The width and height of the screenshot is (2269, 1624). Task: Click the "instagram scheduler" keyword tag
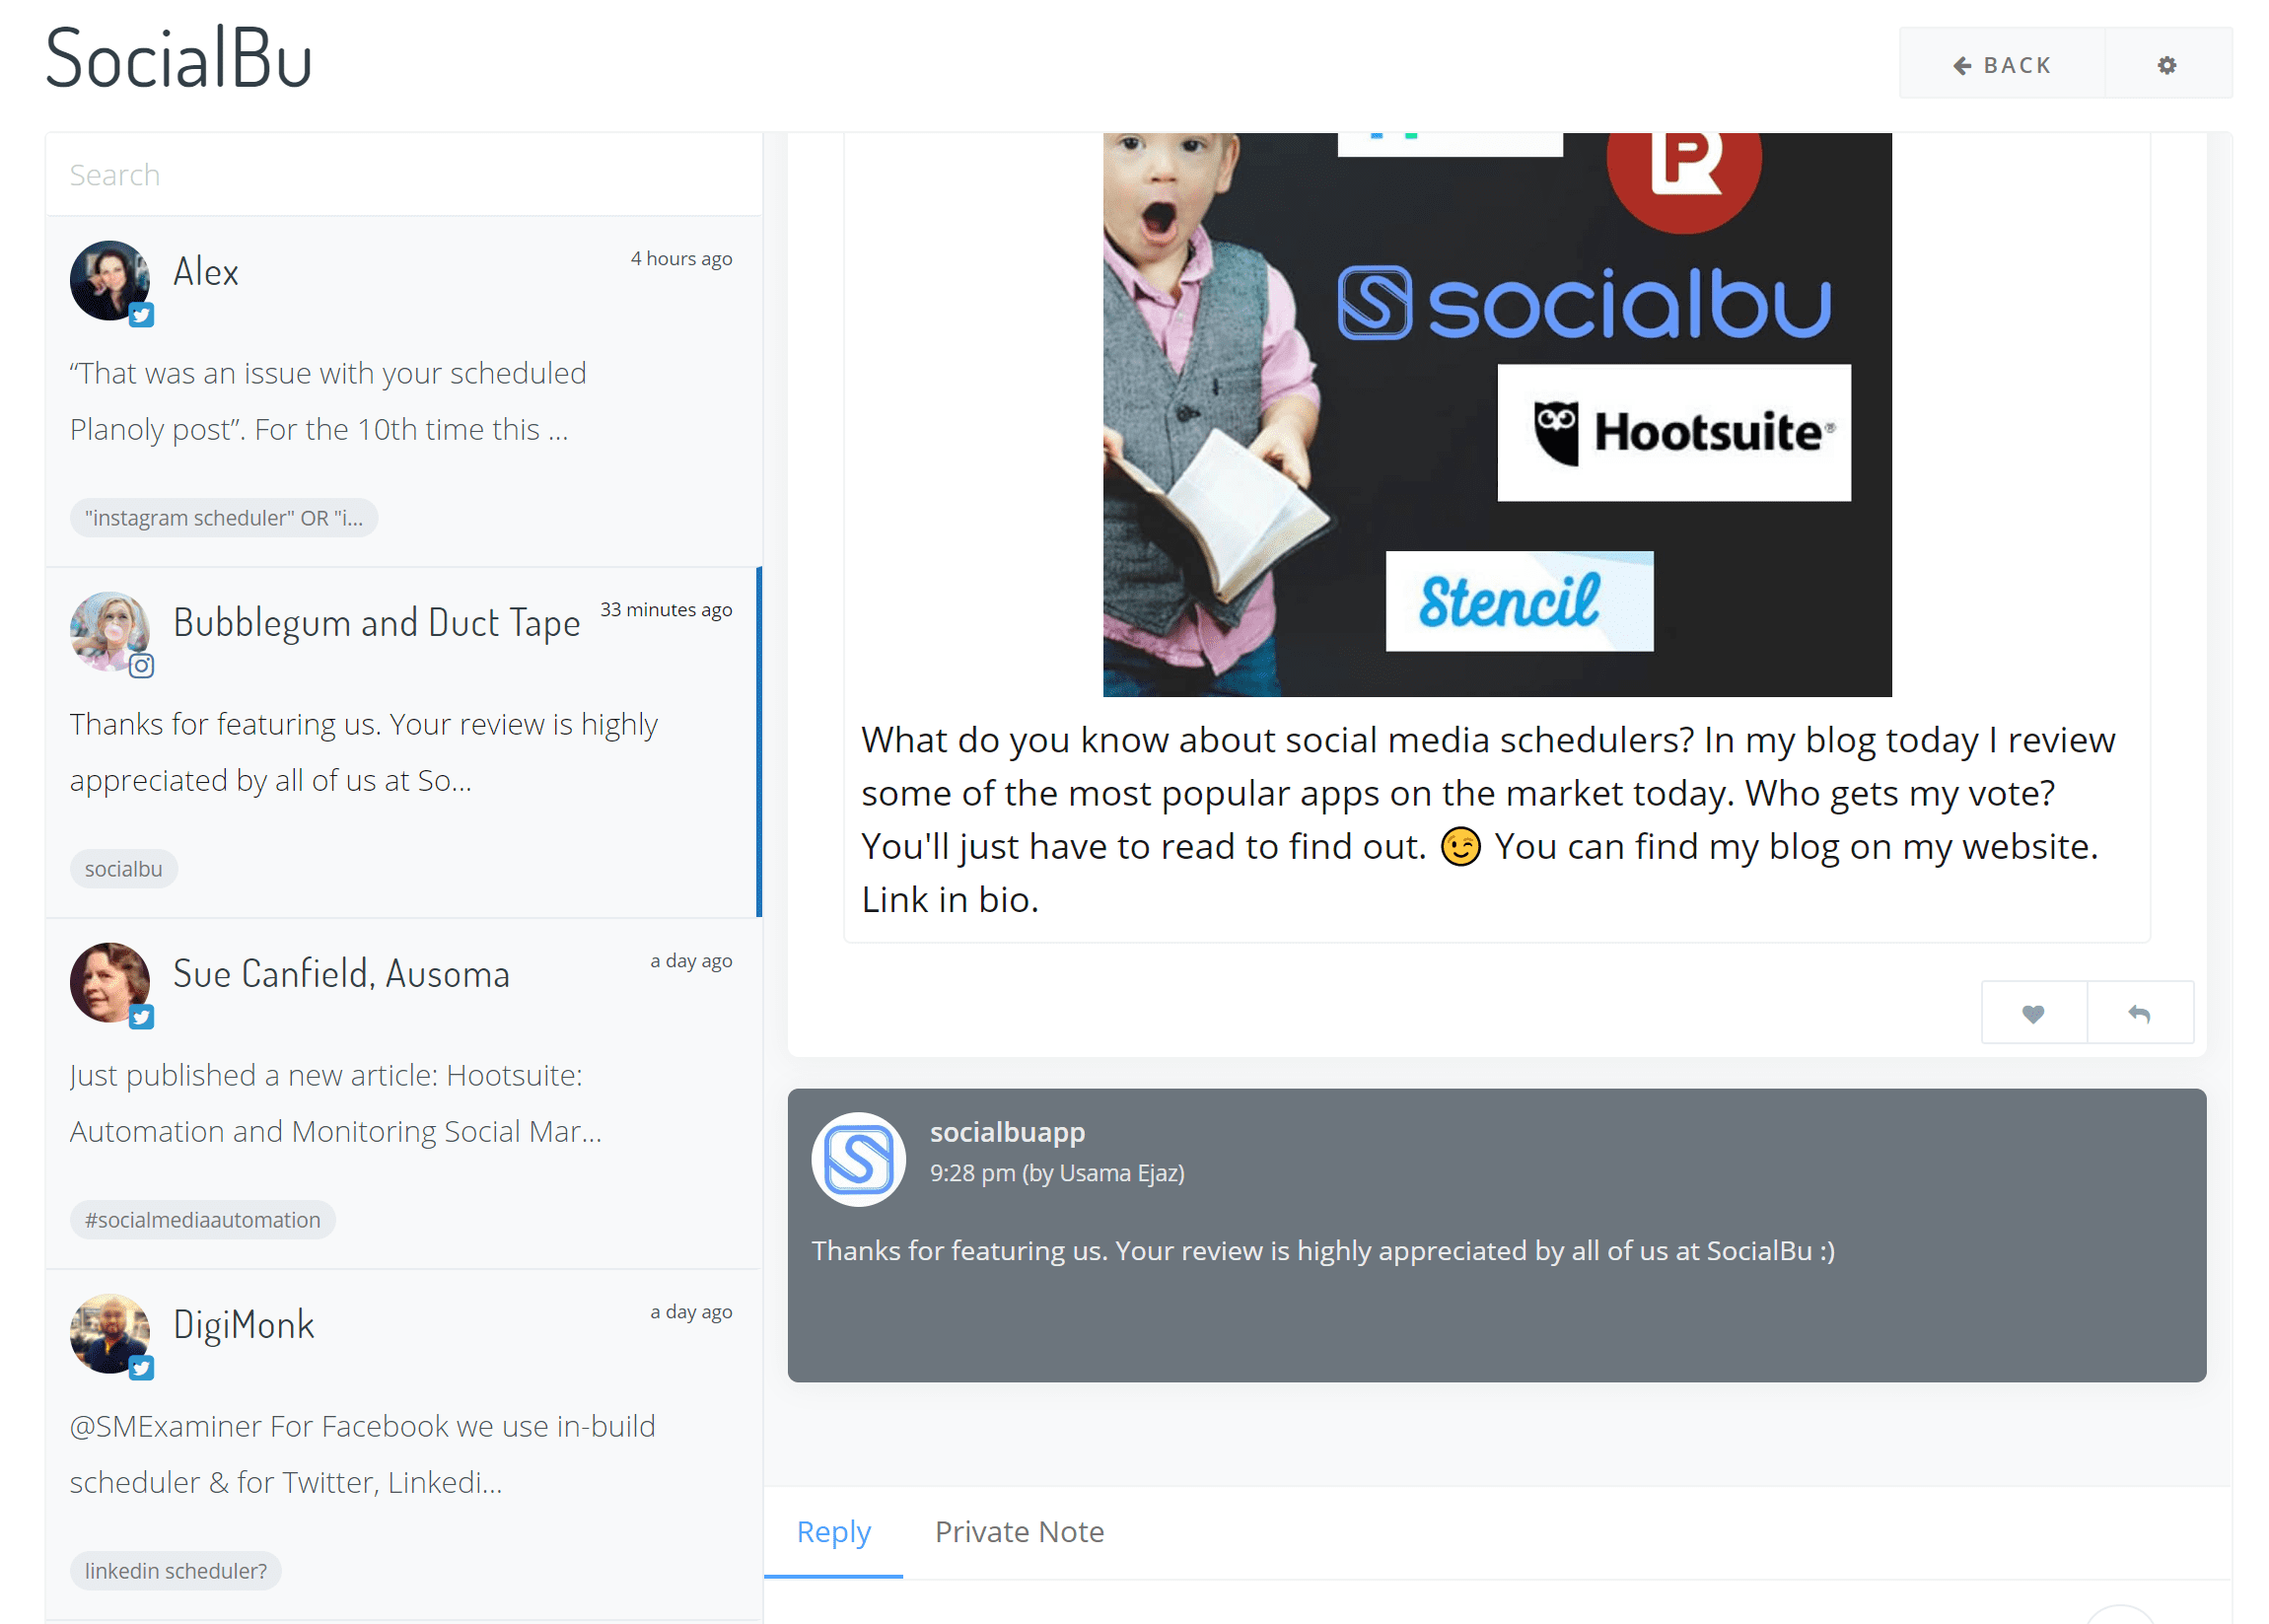click(x=223, y=518)
